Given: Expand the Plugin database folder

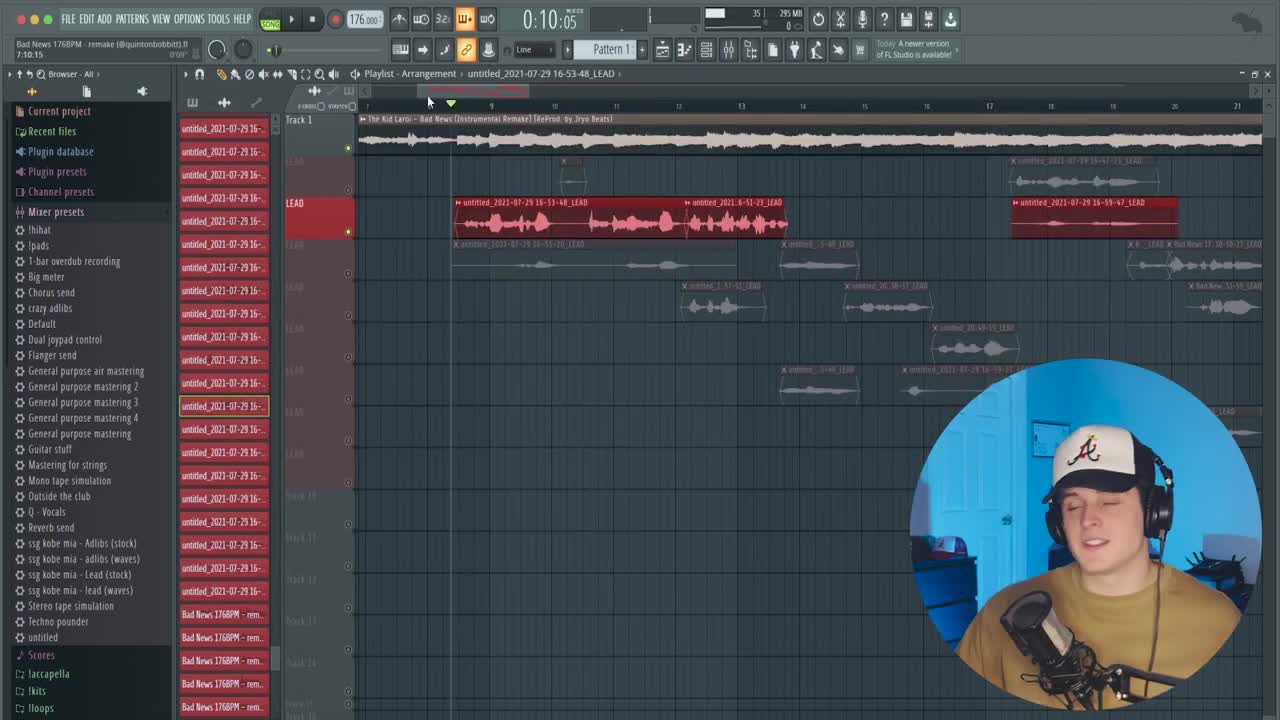Looking at the screenshot, I should 61,151.
